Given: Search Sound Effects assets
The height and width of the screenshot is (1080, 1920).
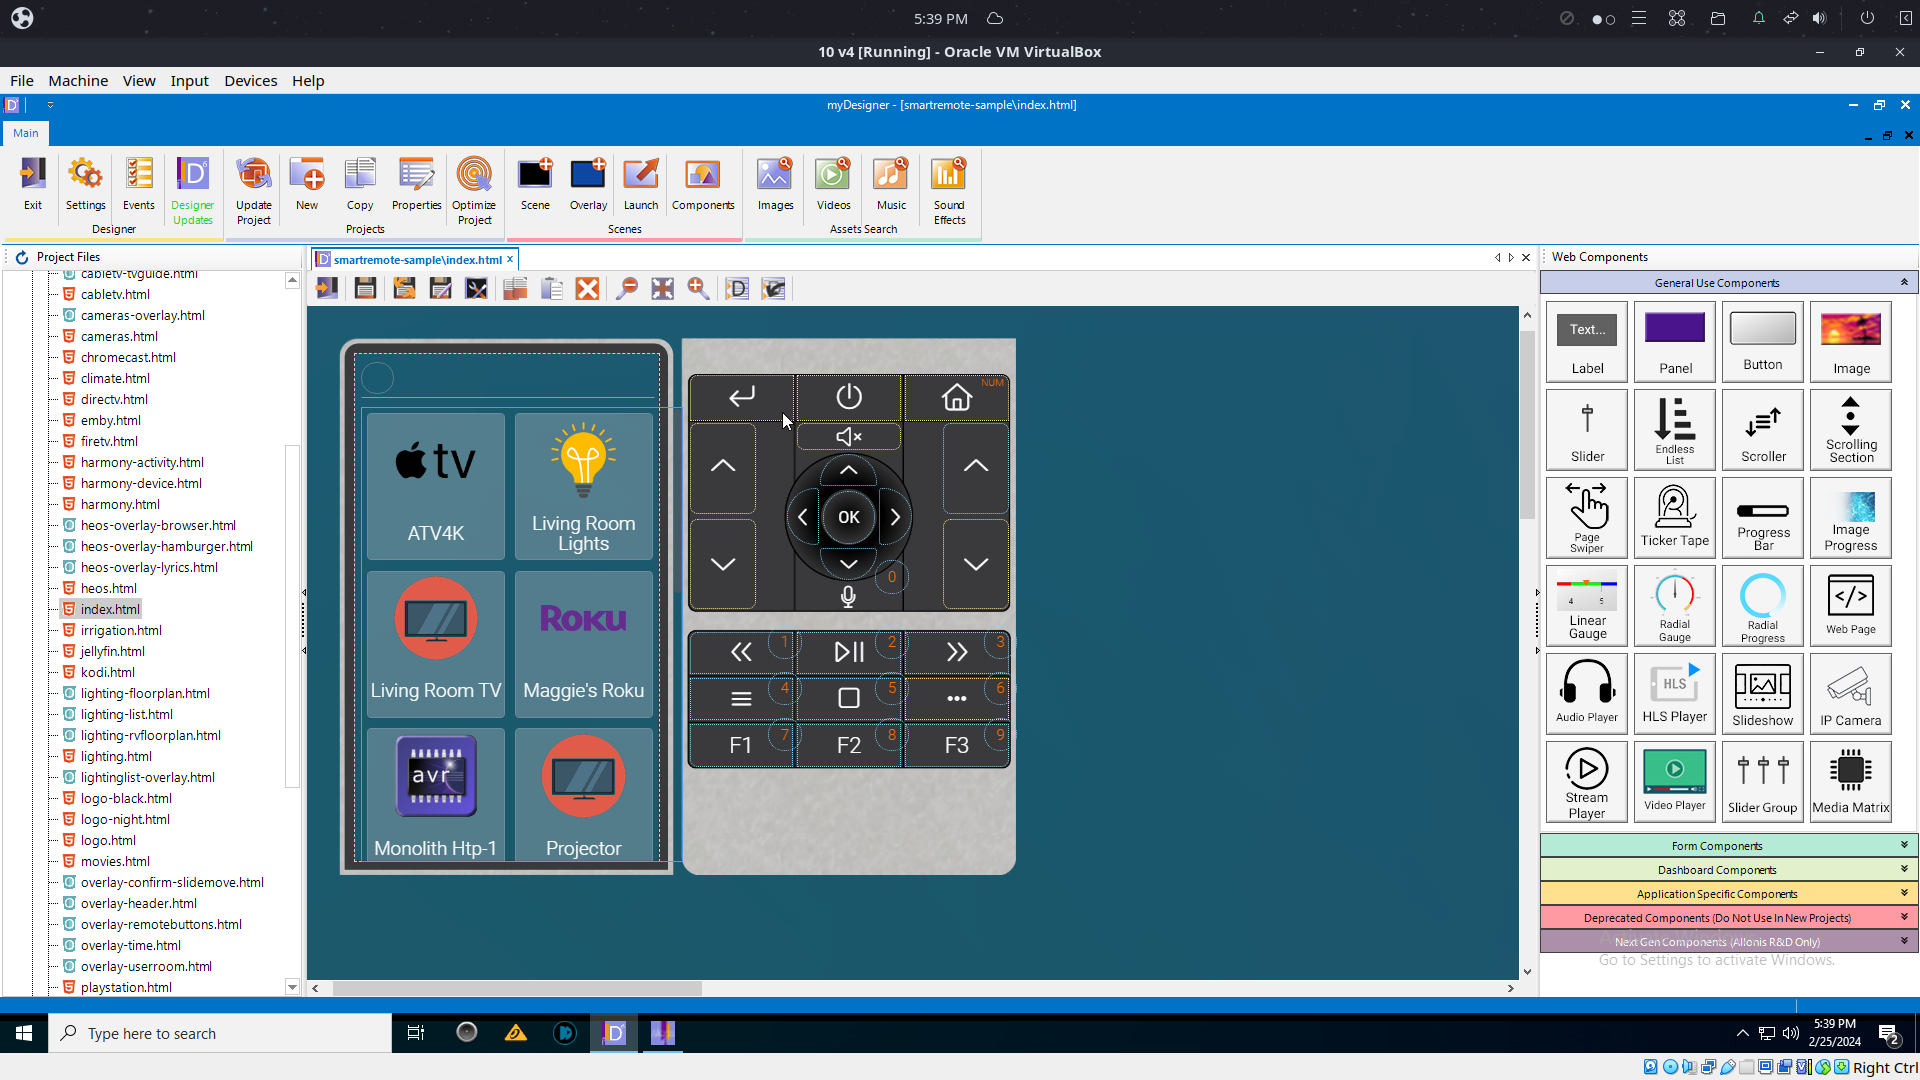Looking at the screenshot, I should [949, 191].
